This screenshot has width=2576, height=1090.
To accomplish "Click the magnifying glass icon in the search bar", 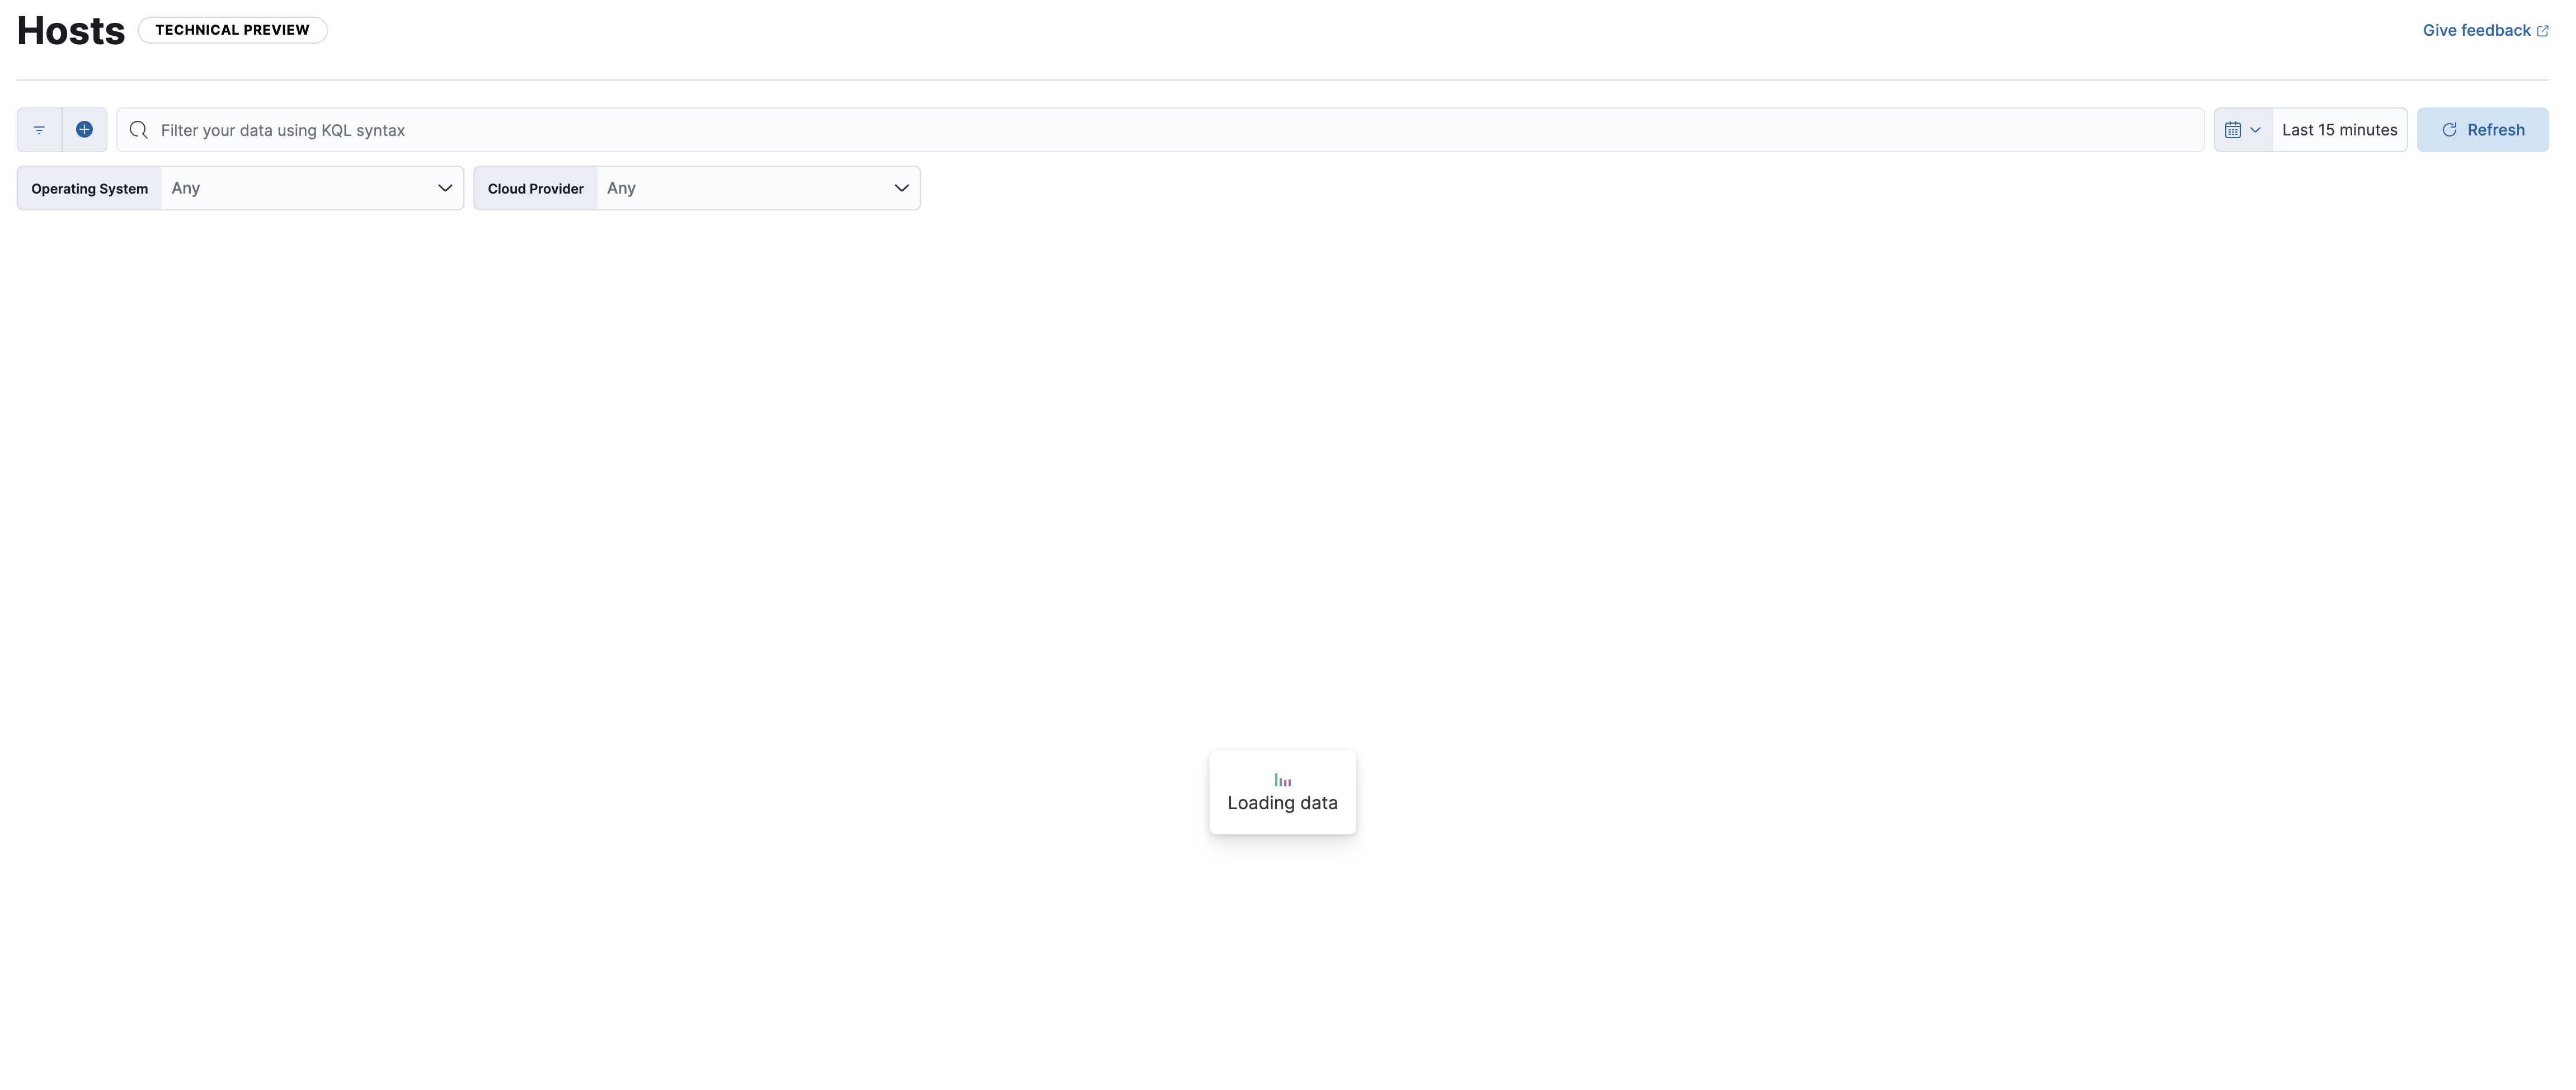I will [138, 129].
